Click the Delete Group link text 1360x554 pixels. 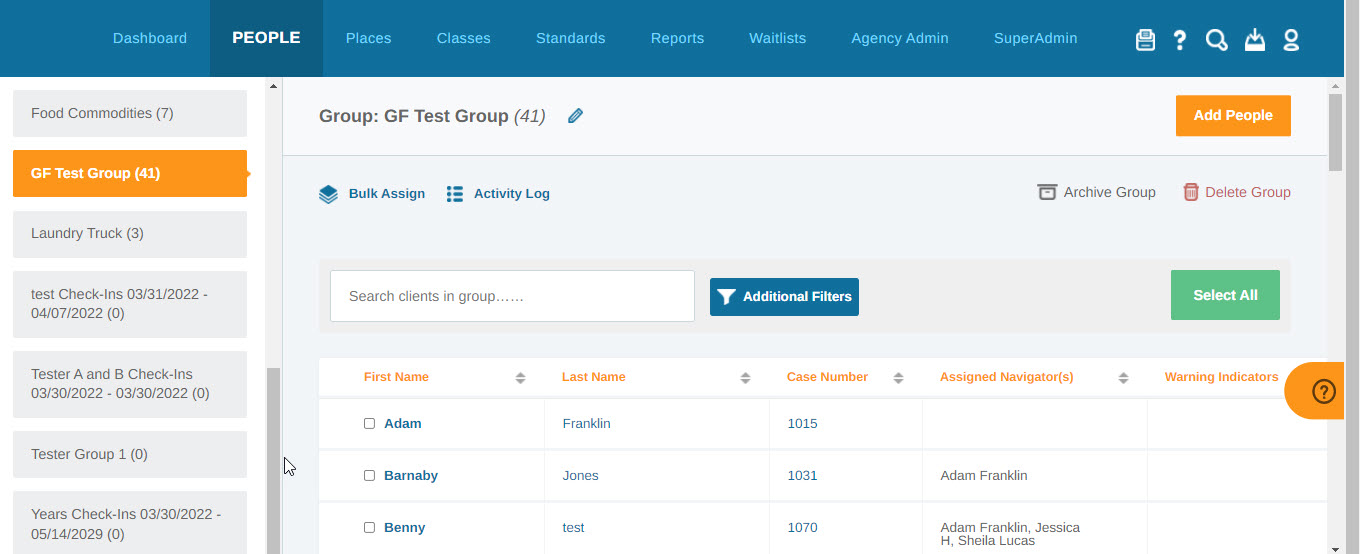click(1248, 192)
